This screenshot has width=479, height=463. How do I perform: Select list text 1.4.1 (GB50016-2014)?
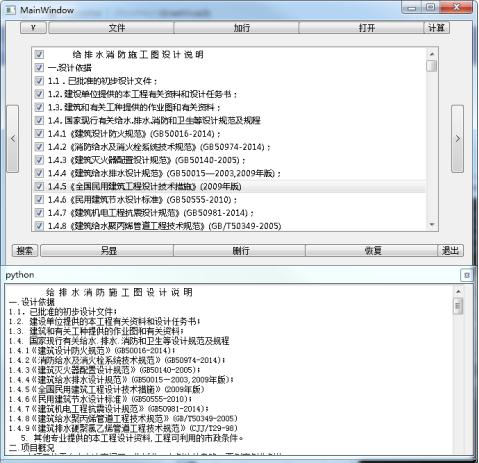coord(134,134)
